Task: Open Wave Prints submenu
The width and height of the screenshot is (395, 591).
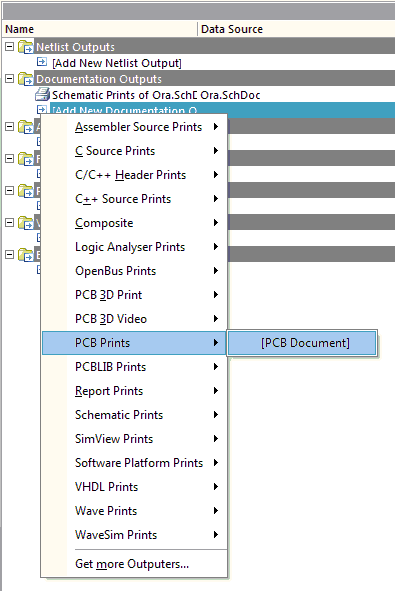Action: (x=135, y=511)
